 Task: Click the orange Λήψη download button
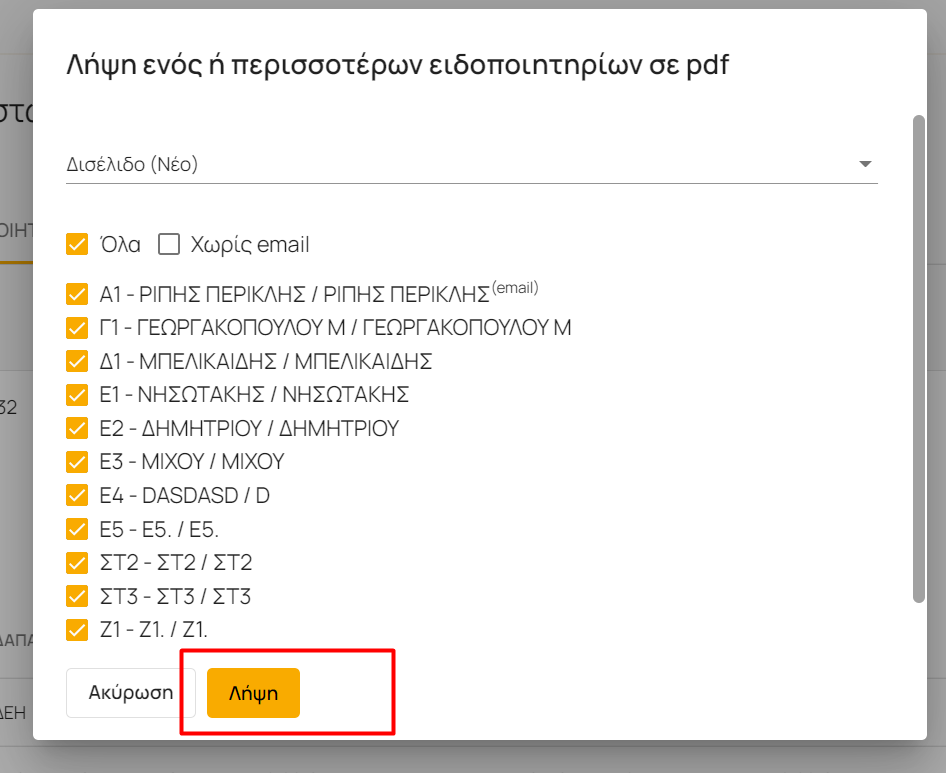coord(253,693)
